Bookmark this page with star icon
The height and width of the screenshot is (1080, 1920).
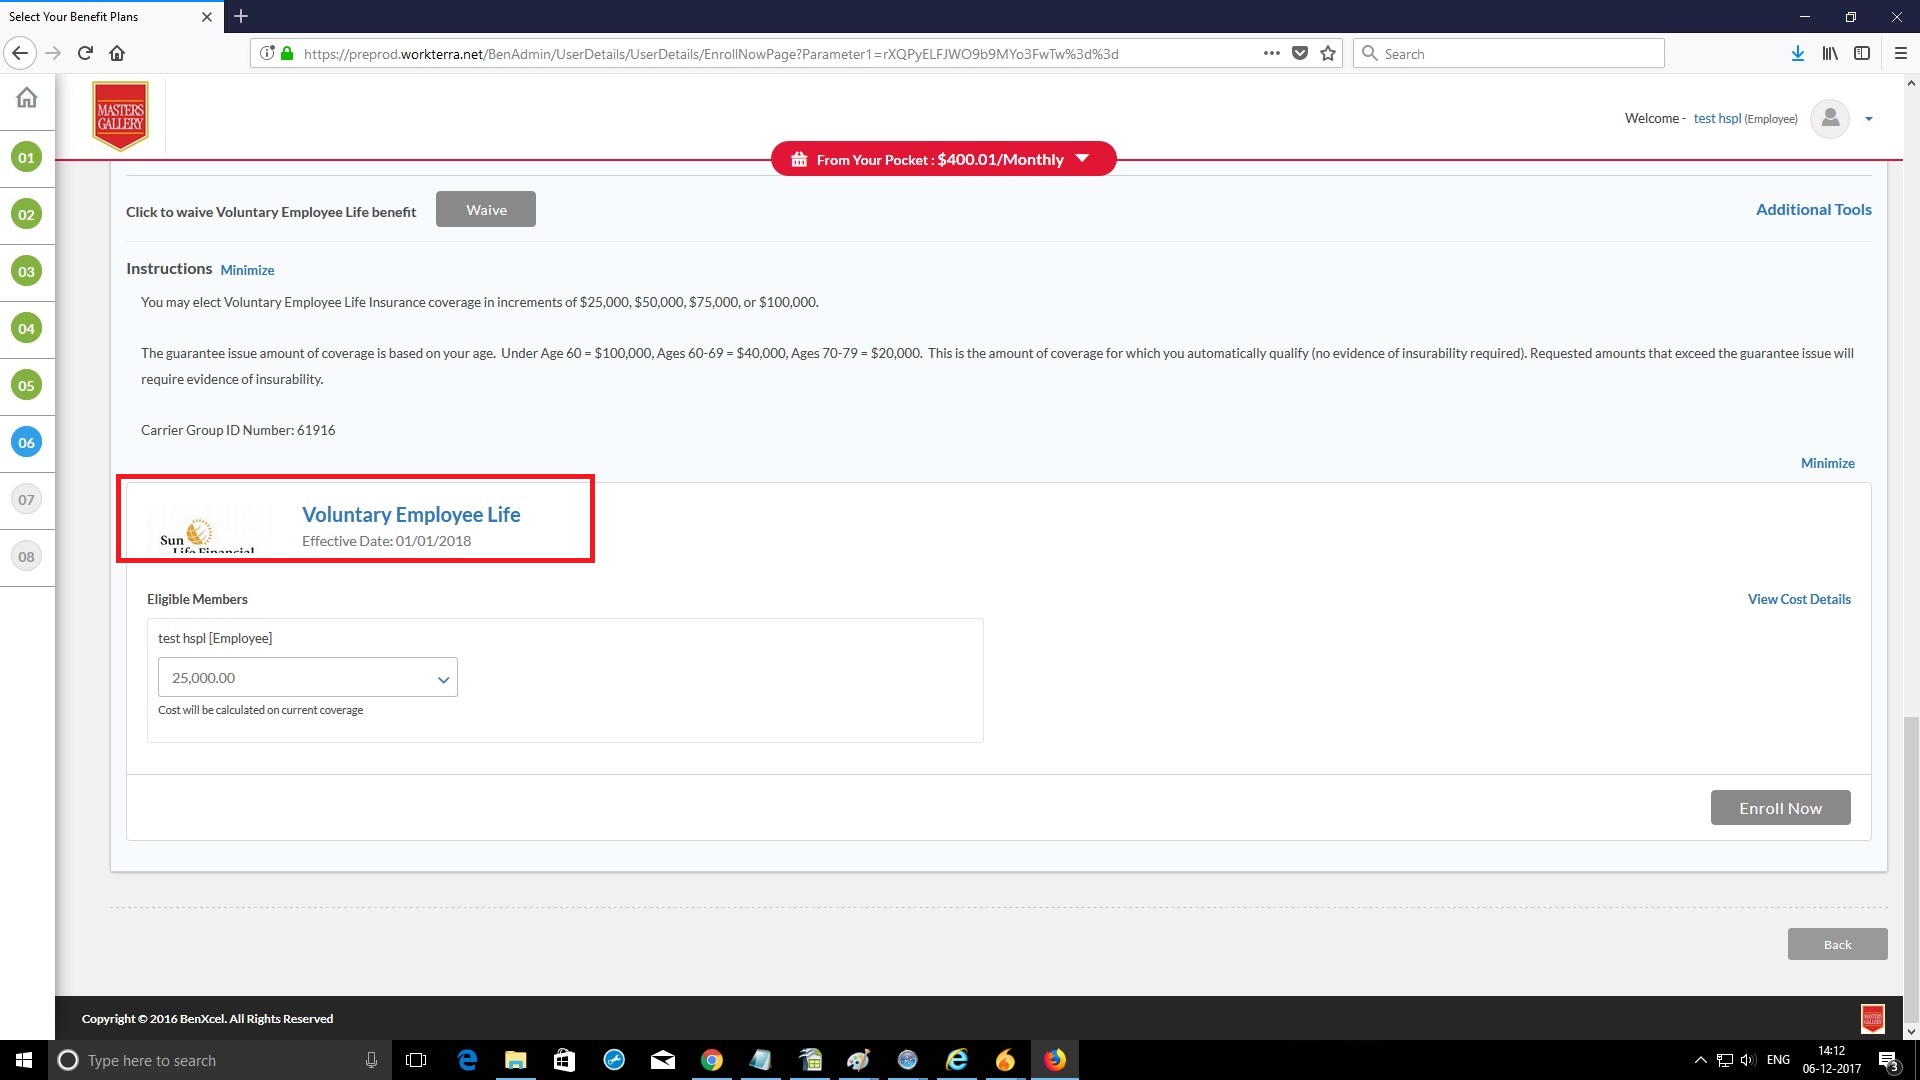(1328, 53)
